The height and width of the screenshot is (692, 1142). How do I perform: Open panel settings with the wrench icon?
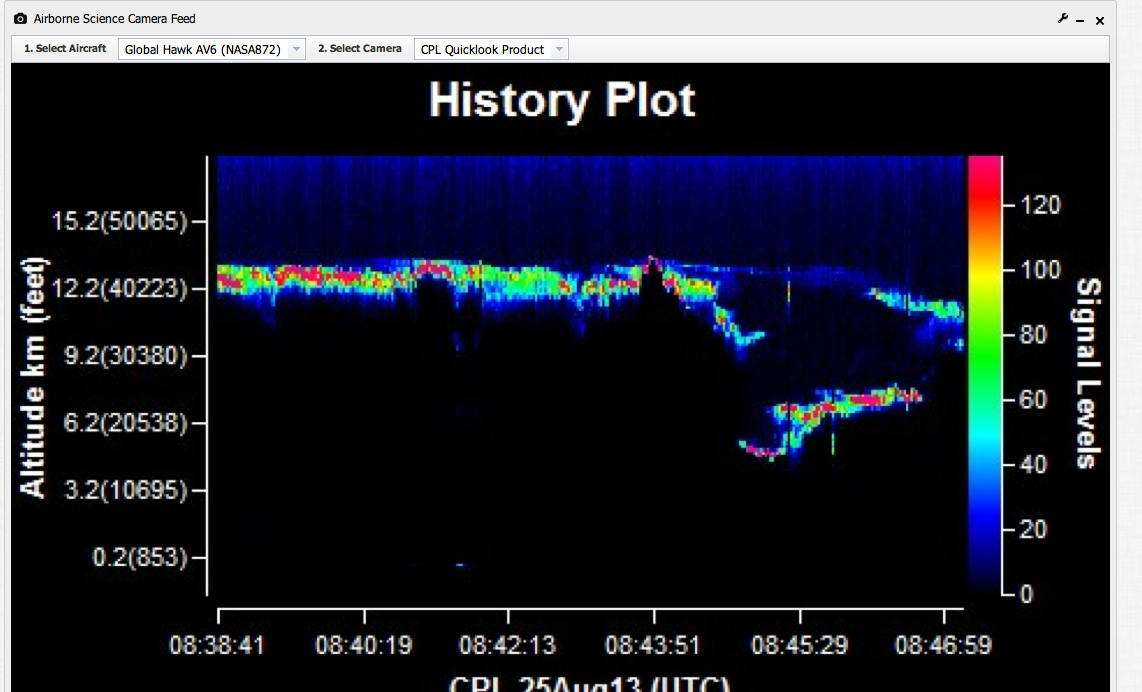tap(1062, 19)
